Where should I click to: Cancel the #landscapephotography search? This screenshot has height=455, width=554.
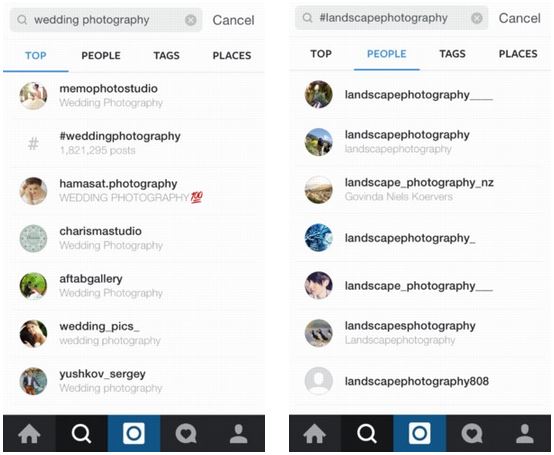click(x=519, y=18)
